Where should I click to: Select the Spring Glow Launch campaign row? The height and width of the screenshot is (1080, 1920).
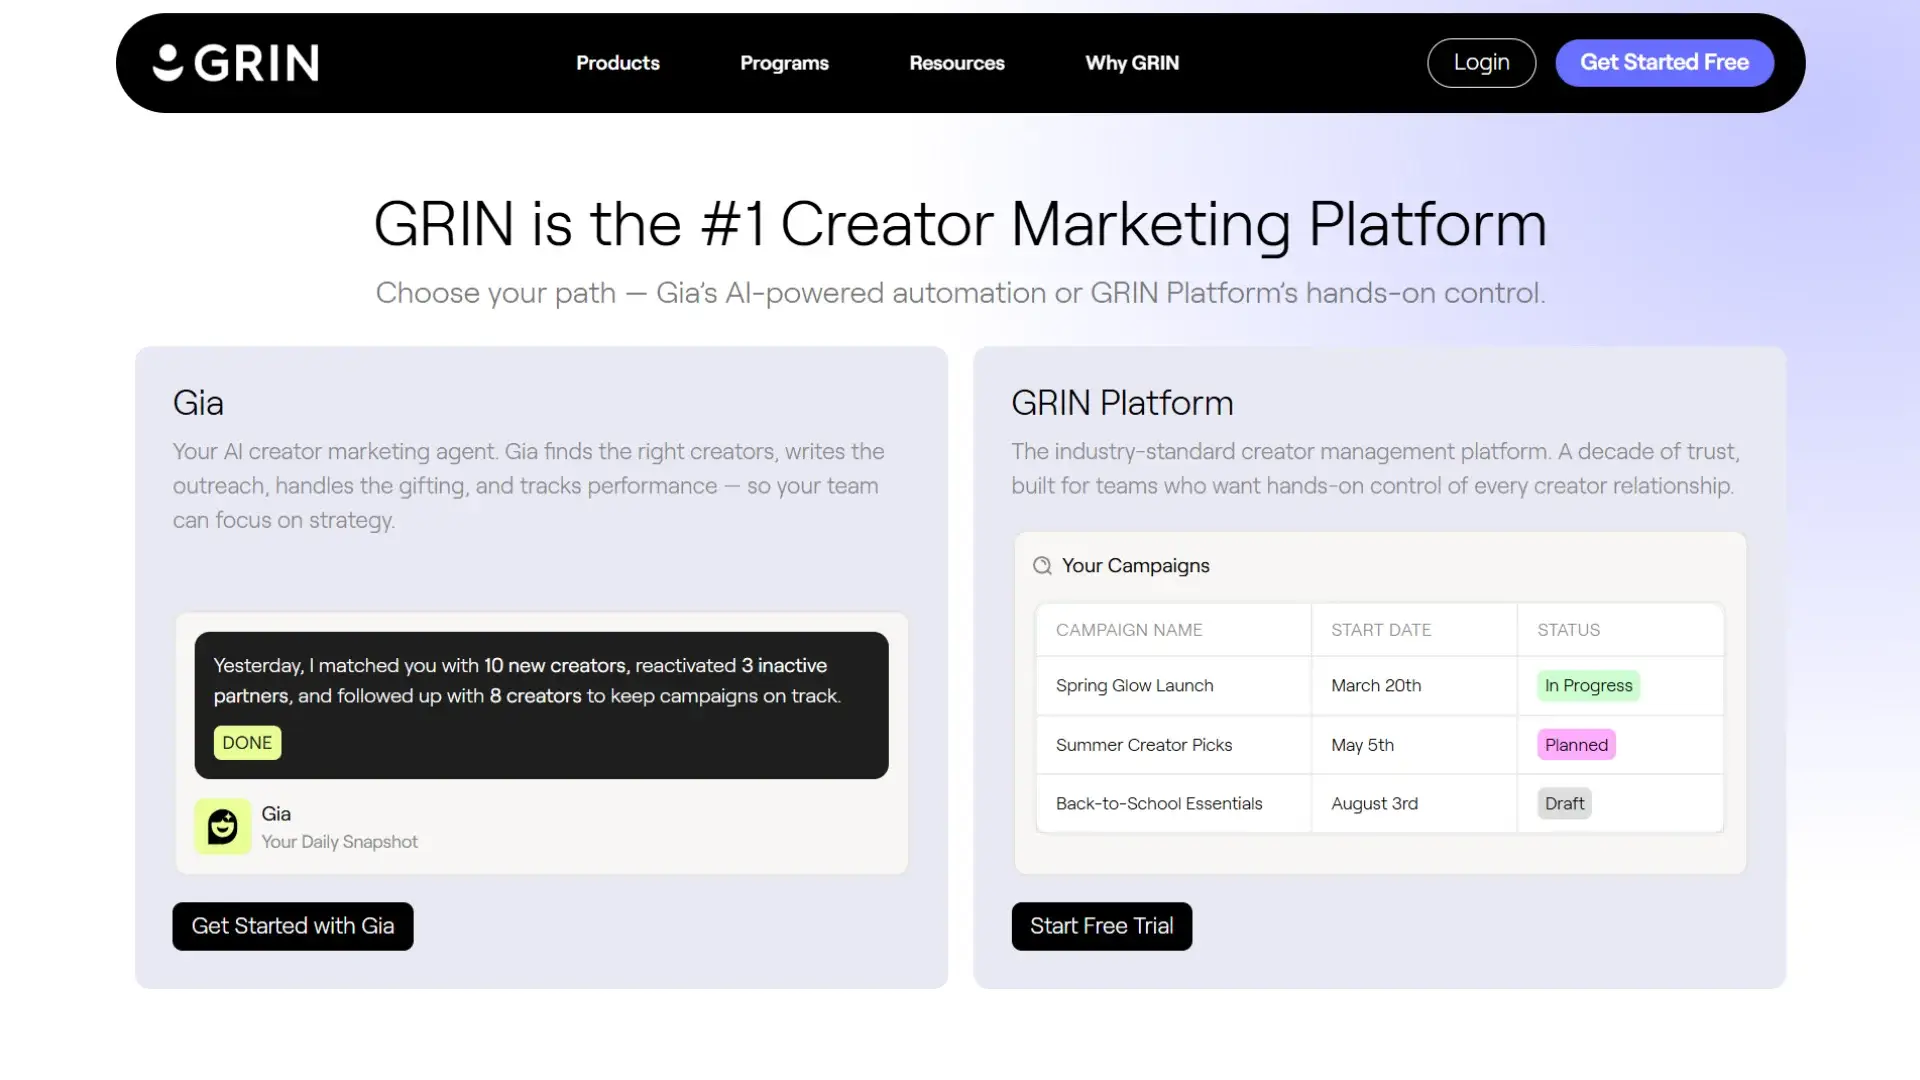(1134, 685)
